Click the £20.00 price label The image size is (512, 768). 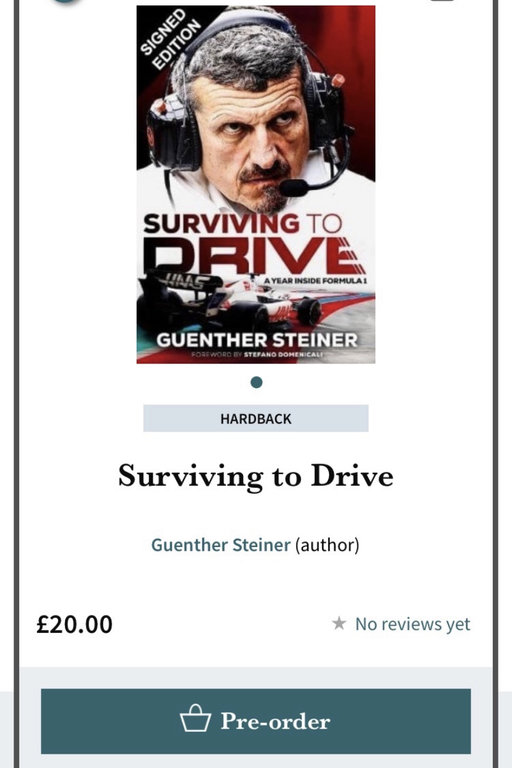pyautogui.click(x=74, y=624)
